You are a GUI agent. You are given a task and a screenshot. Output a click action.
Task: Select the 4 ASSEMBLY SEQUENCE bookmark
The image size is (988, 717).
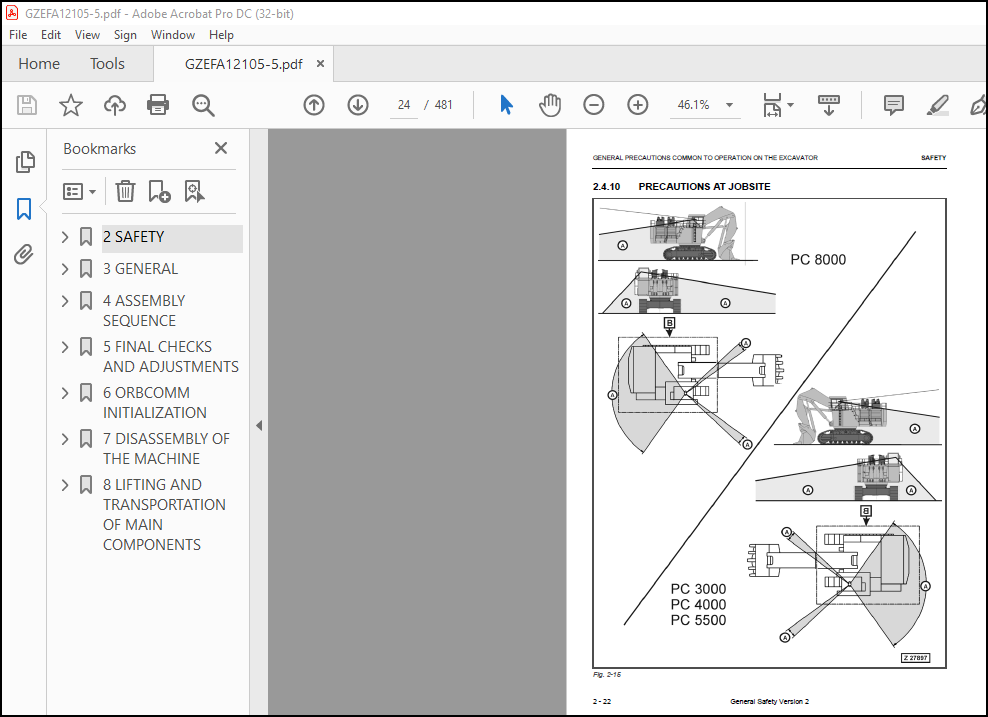point(144,311)
